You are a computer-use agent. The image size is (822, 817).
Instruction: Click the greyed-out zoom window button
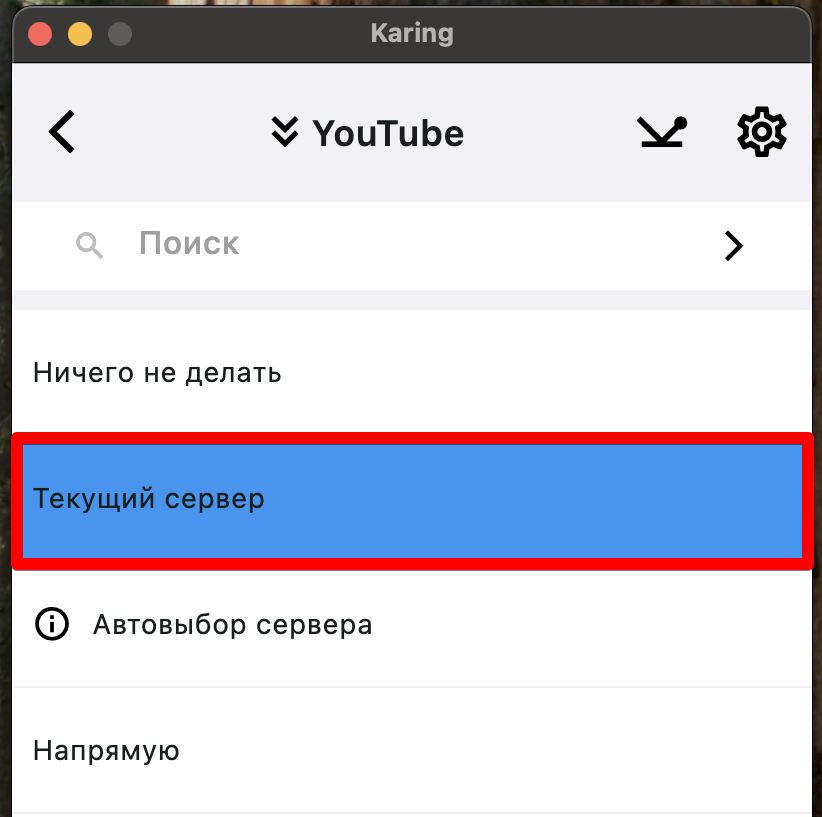(x=120, y=35)
